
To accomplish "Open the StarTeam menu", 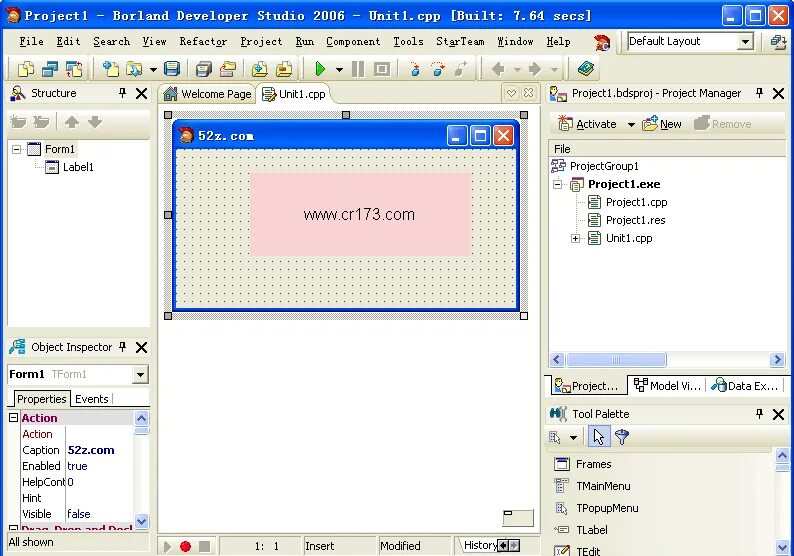I will pos(460,42).
